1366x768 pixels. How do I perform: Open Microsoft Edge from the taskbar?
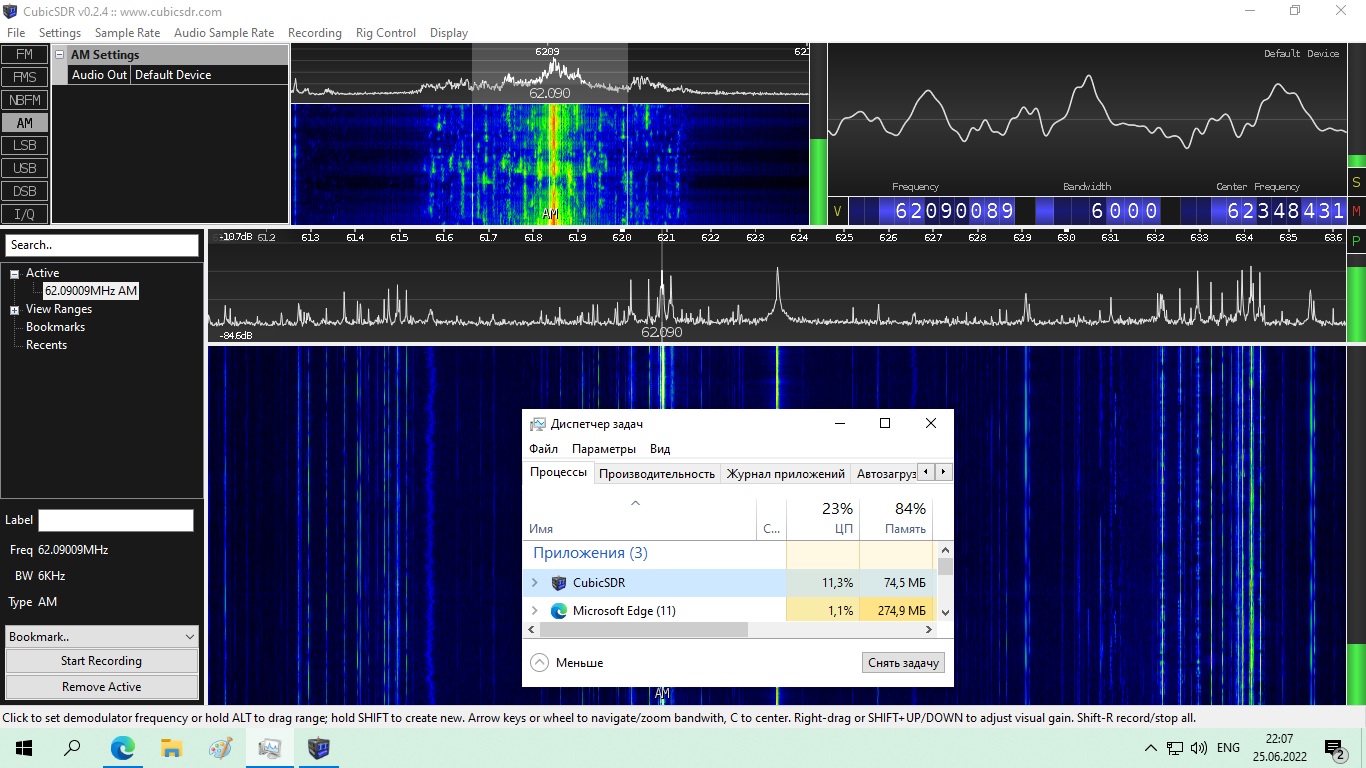[122, 748]
